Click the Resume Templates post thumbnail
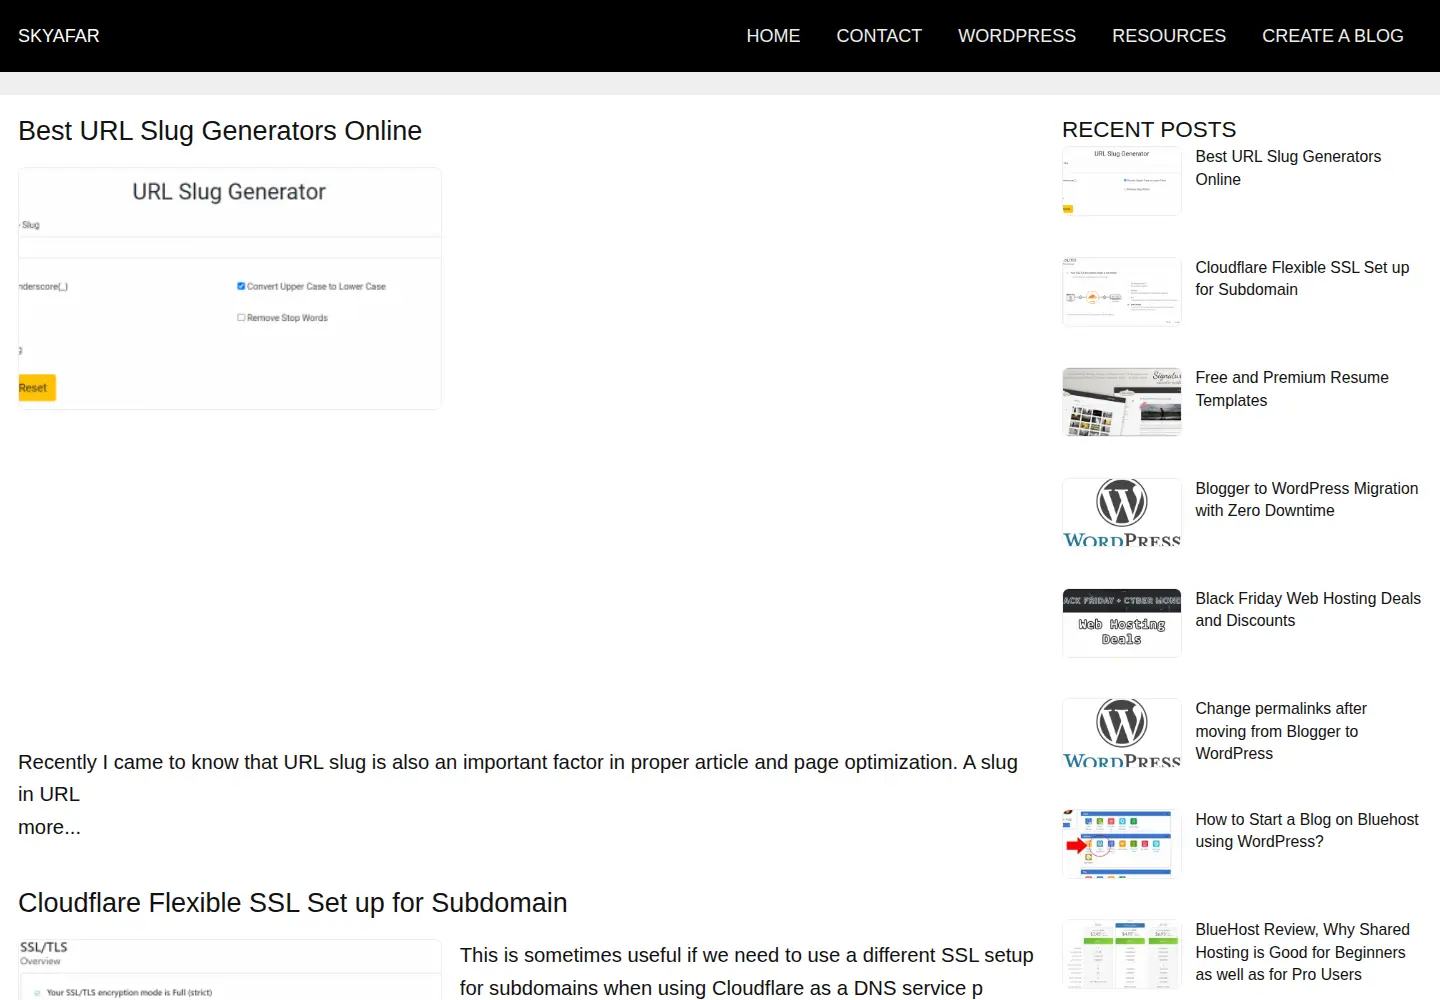 pyautogui.click(x=1122, y=402)
